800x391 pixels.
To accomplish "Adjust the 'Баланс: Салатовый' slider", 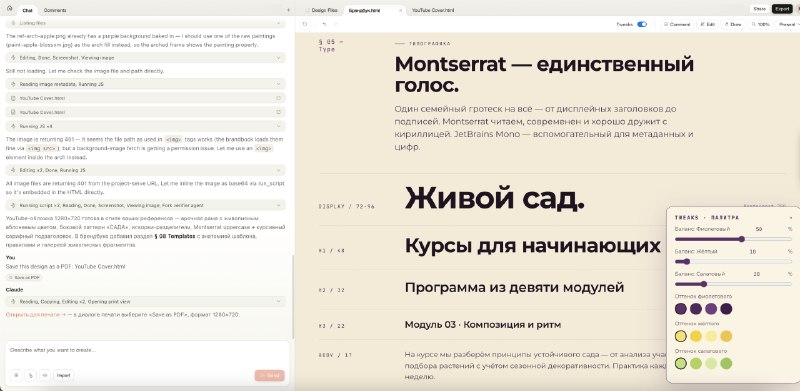I will pos(733,284).
